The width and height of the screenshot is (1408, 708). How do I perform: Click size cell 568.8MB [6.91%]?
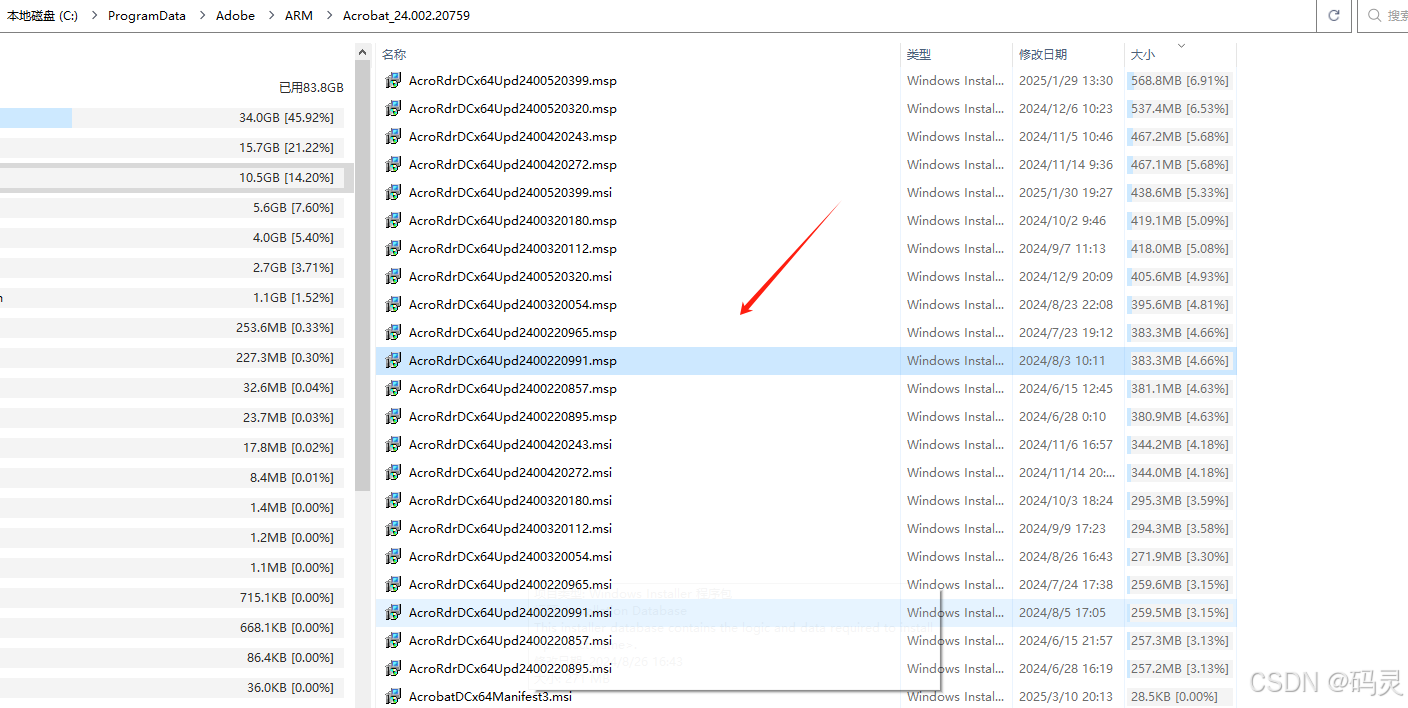[x=1180, y=81]
